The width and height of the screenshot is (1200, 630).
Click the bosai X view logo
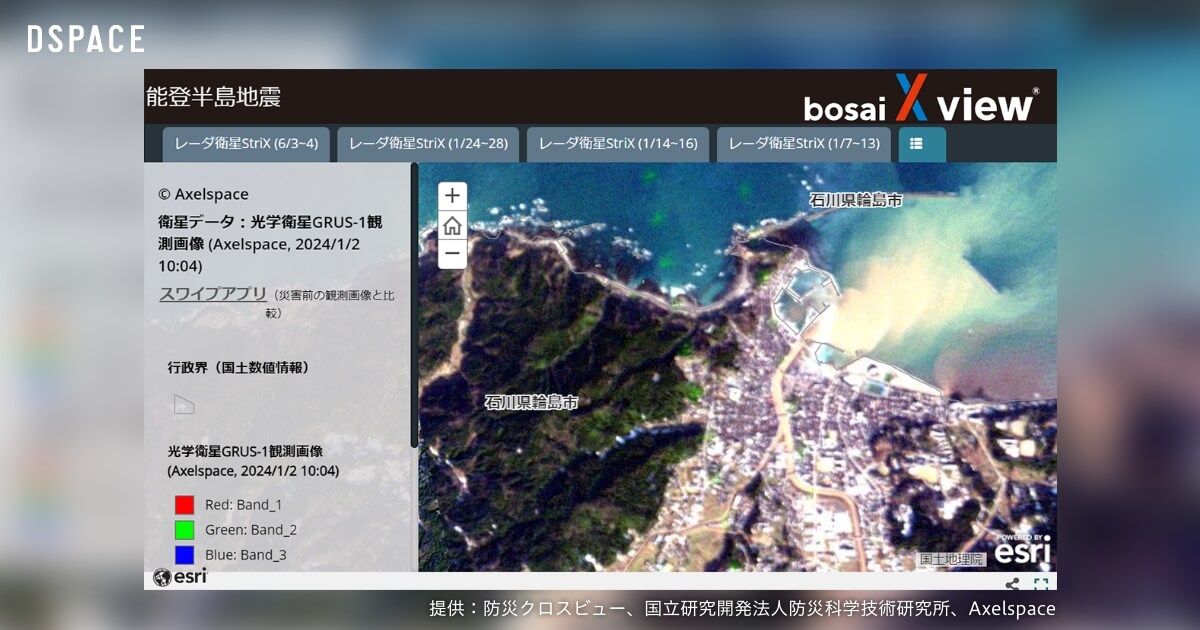pyautogui.click(x=920, y=101)
